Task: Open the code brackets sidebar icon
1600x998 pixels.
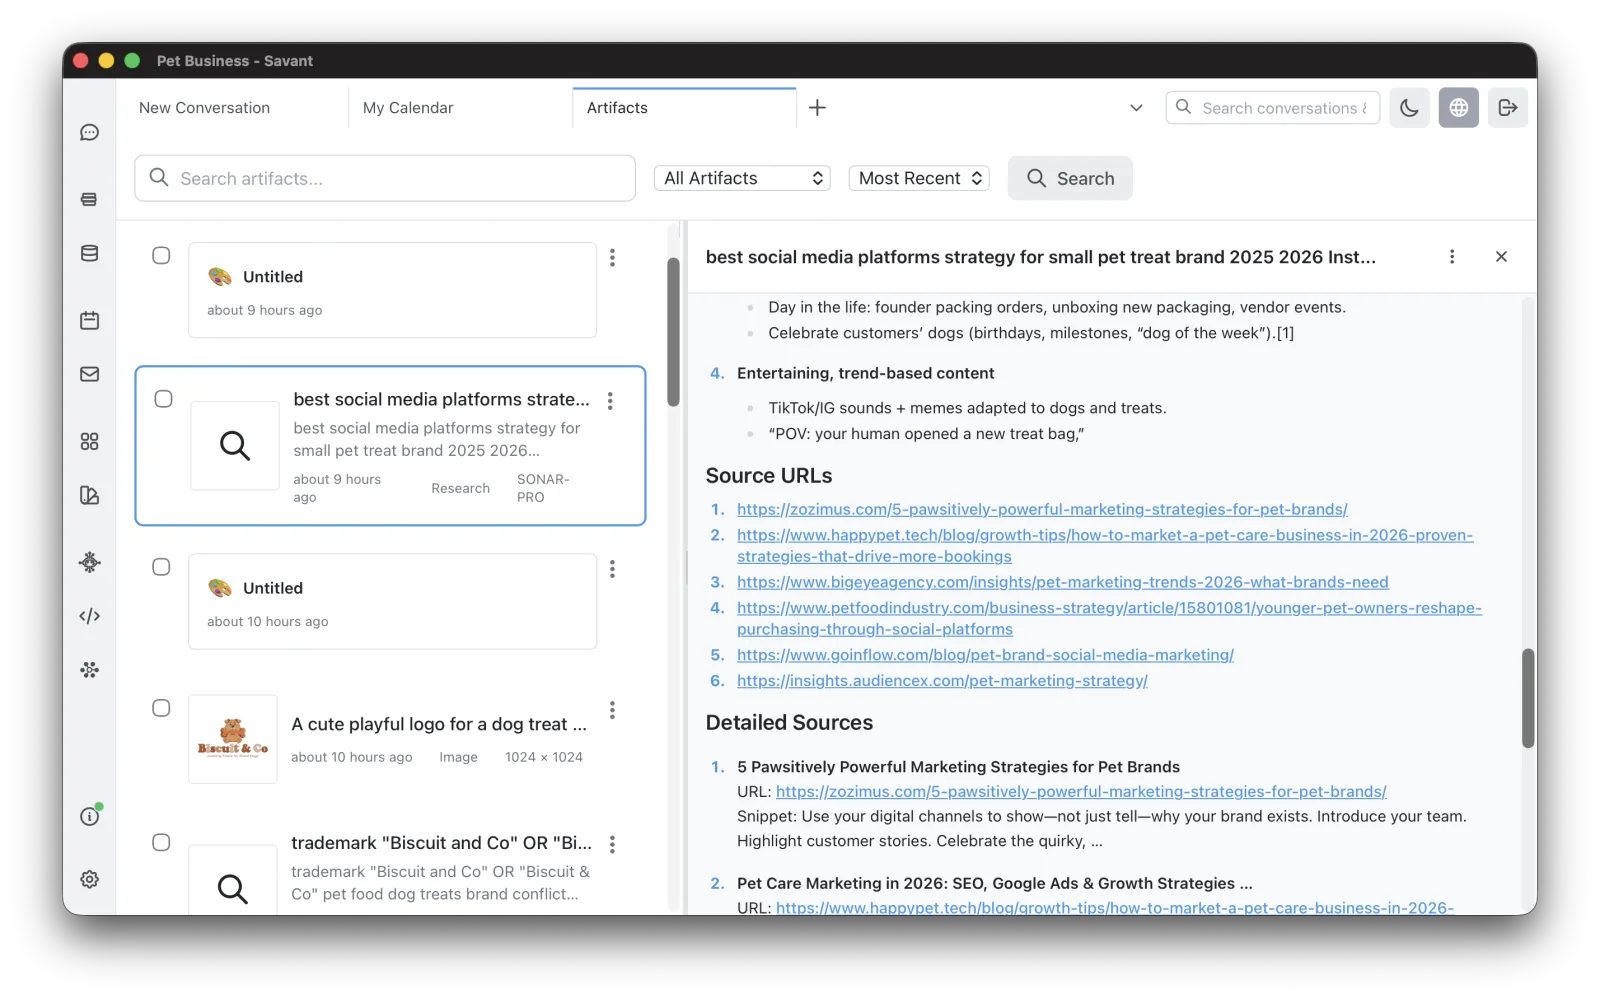Action: coord(90,616)
